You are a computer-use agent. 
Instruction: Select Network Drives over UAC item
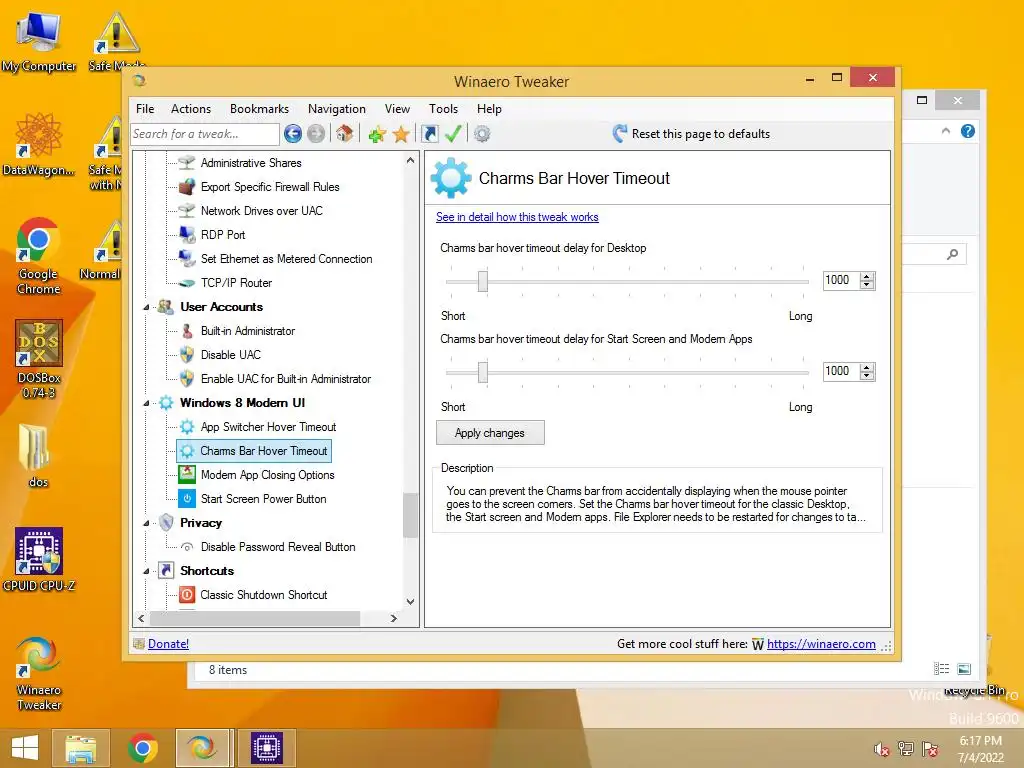[x=261, y=211]
